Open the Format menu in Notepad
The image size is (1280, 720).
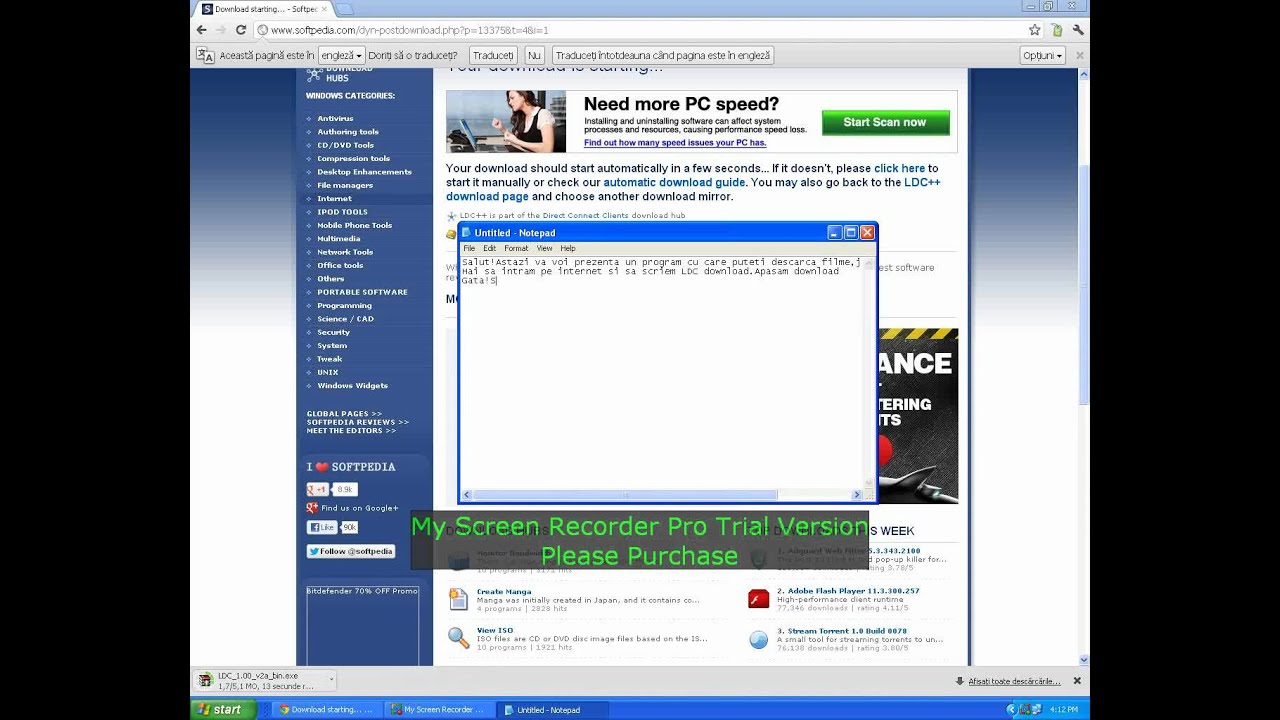click(516, 248)
